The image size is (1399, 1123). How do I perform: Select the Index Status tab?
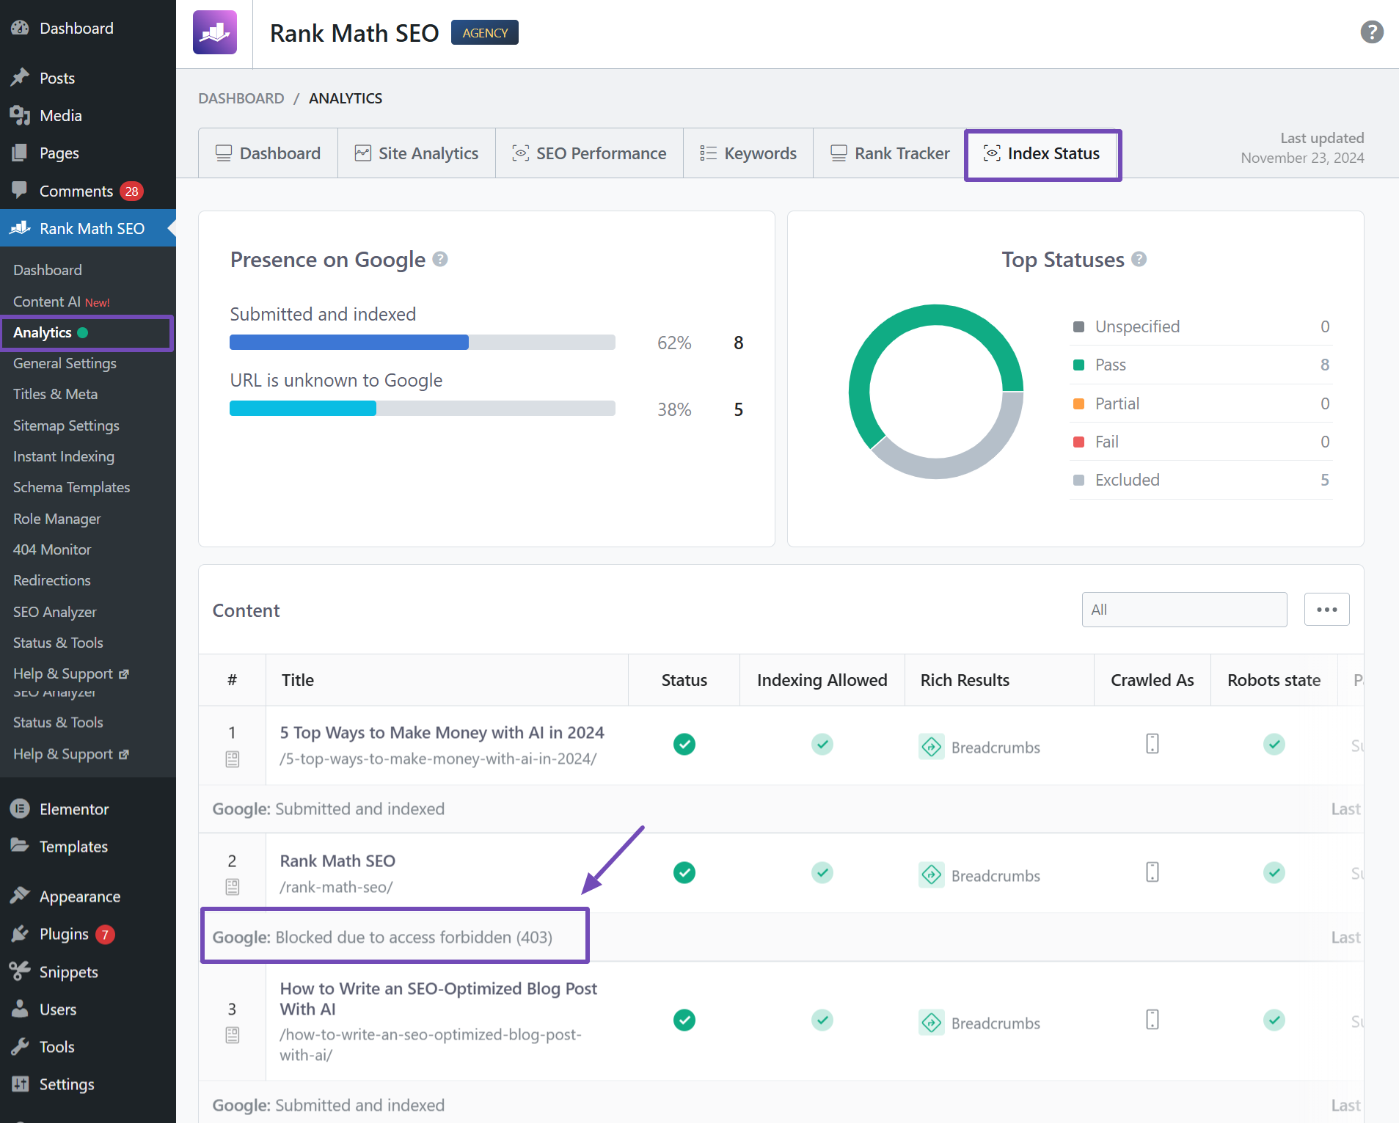[1043, 154]
